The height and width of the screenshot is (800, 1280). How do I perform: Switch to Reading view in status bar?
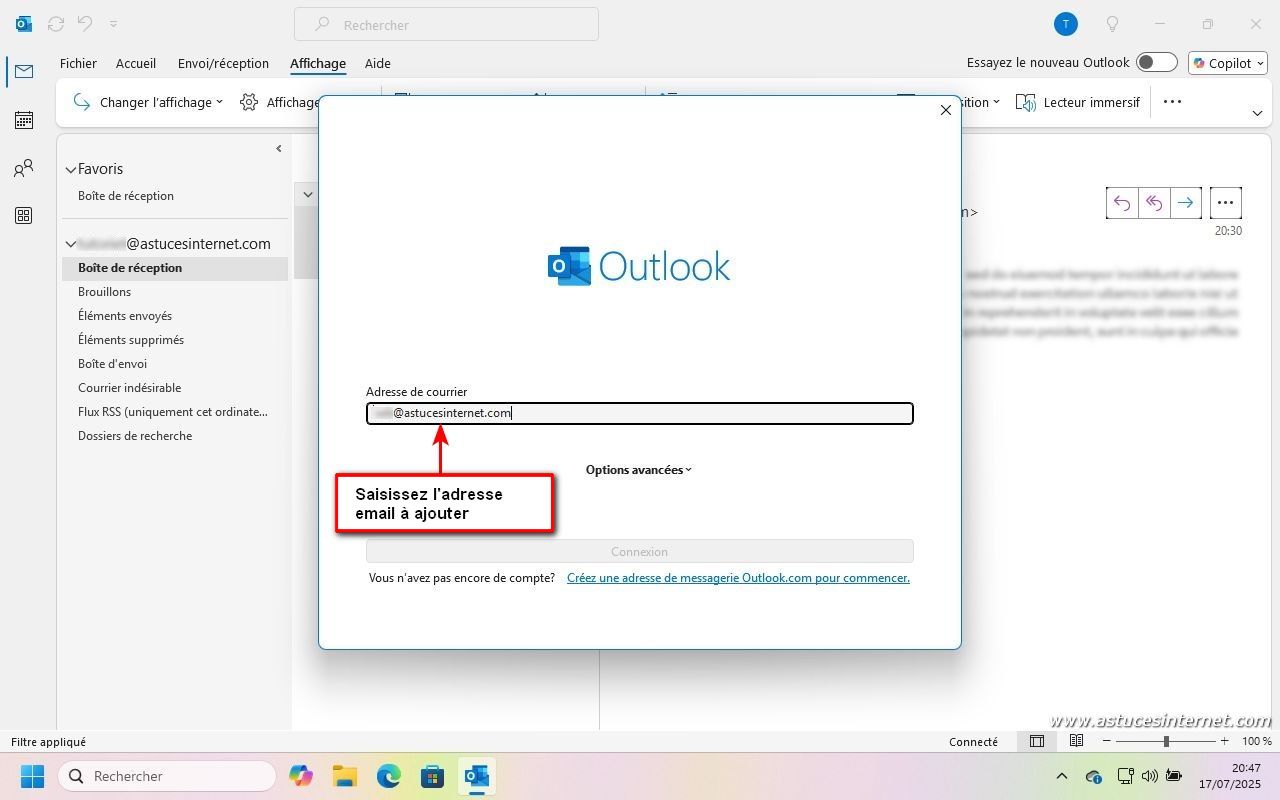point(1076,742)
